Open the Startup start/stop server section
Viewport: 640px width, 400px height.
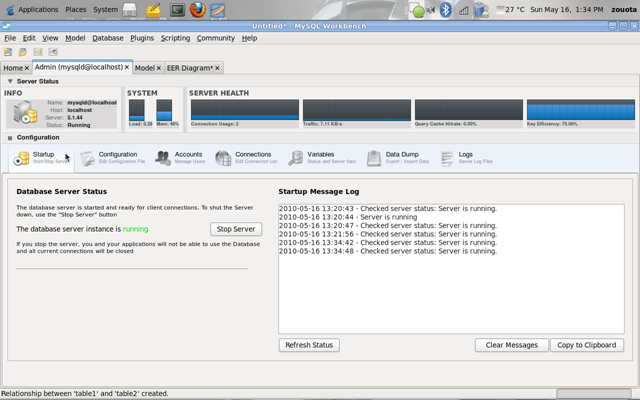point(41,158)
